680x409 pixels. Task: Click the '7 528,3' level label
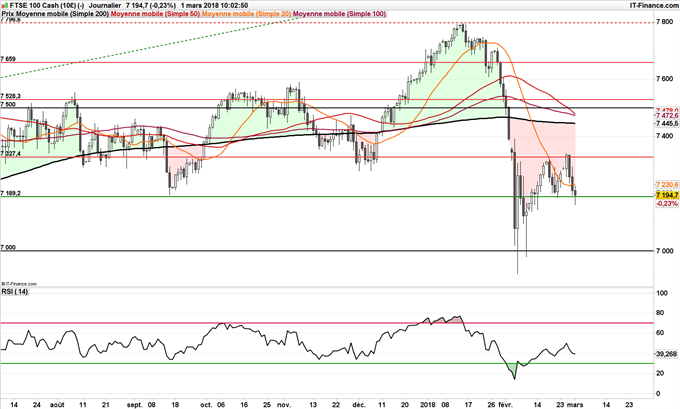pos(10,96)
